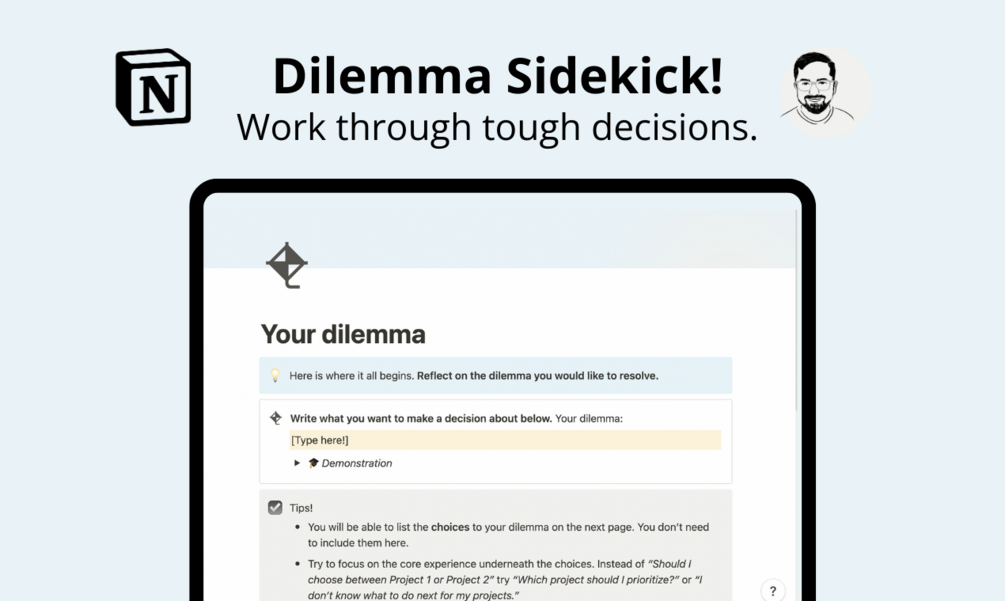Screen dimensions: 1005x601
Task: Click the Work through tough decisions subtitle
Action: [x=497, y=128]
